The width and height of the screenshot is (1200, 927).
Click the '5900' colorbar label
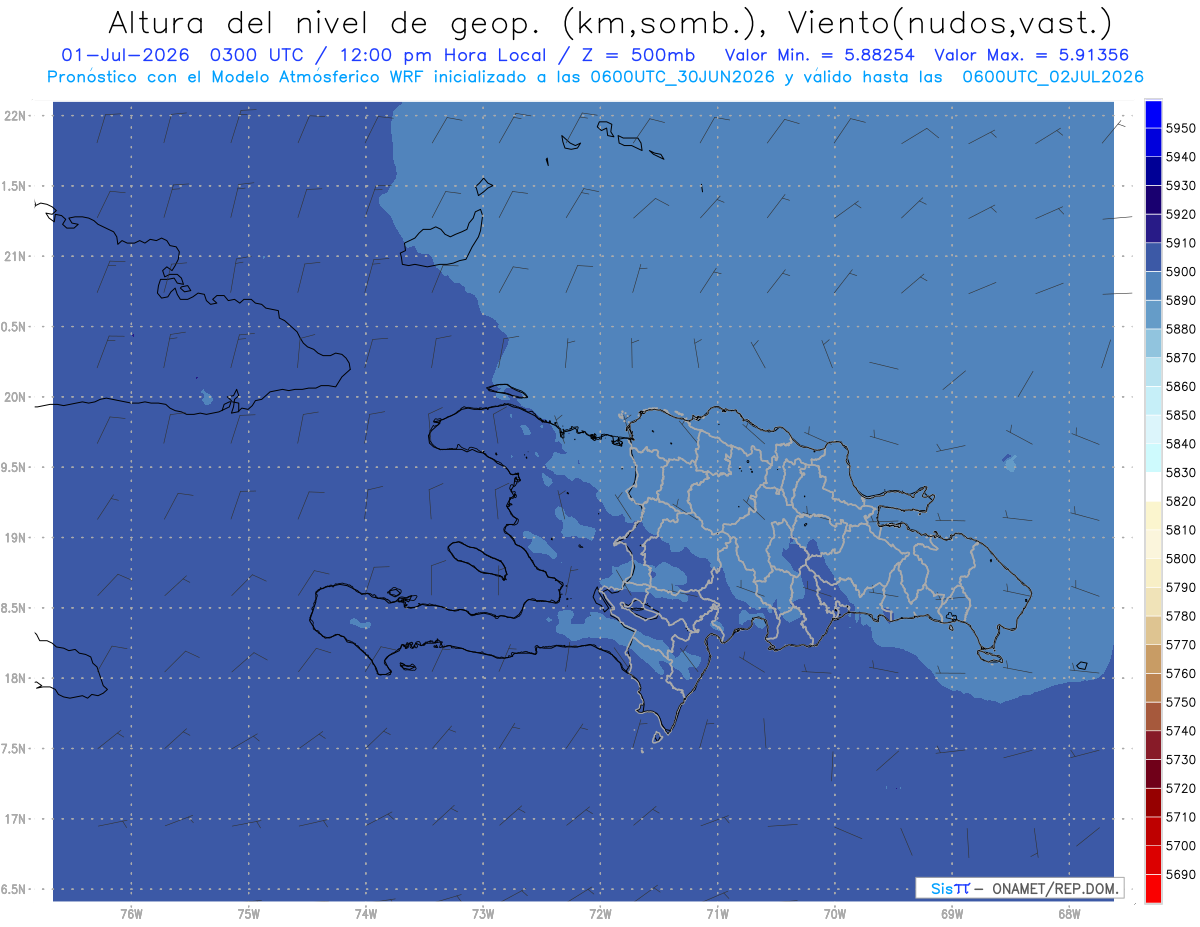1181,272
